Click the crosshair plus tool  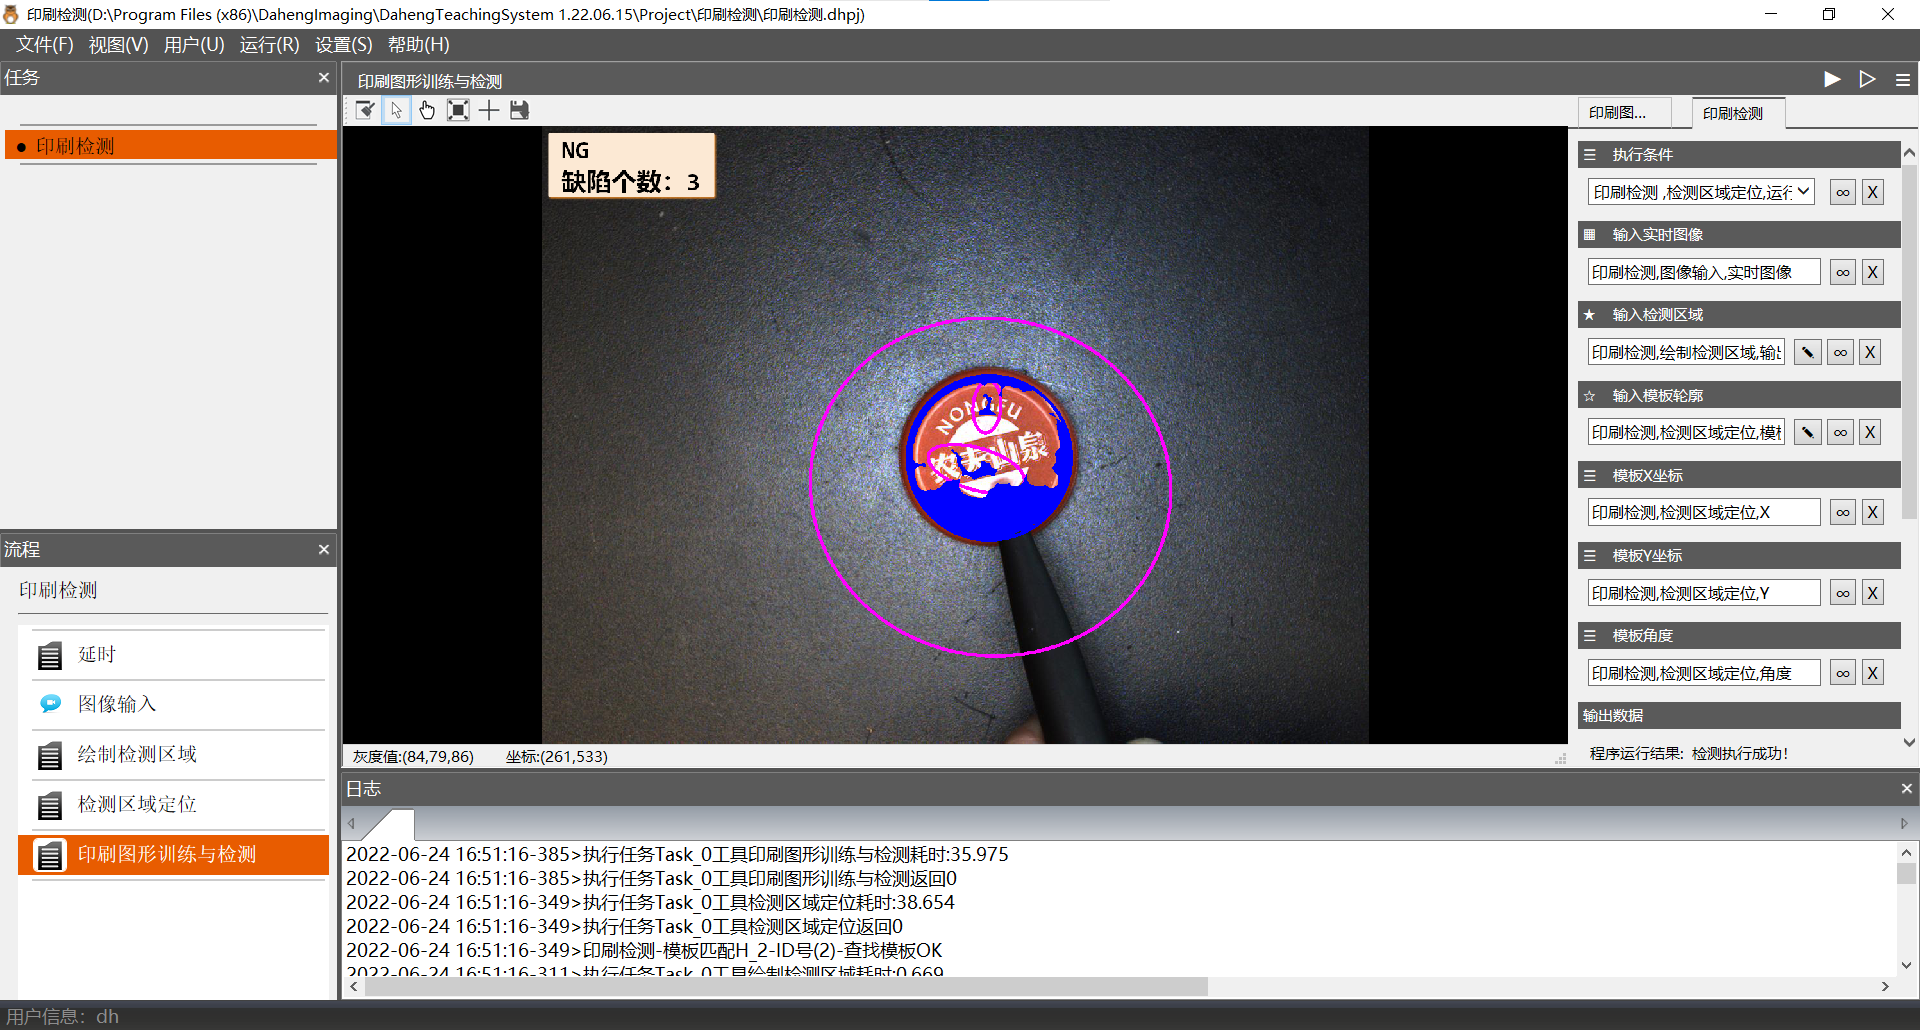coord(489,110)
